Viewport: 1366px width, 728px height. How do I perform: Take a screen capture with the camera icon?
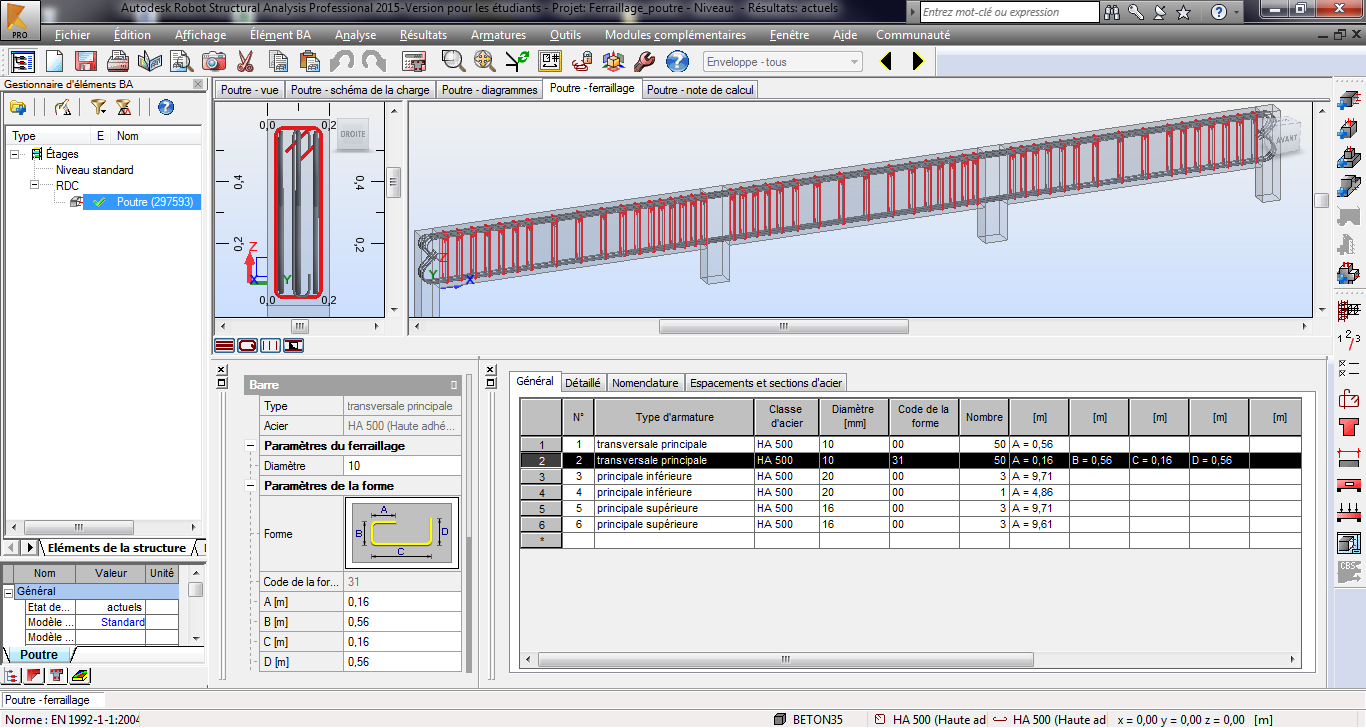point(214,61)
